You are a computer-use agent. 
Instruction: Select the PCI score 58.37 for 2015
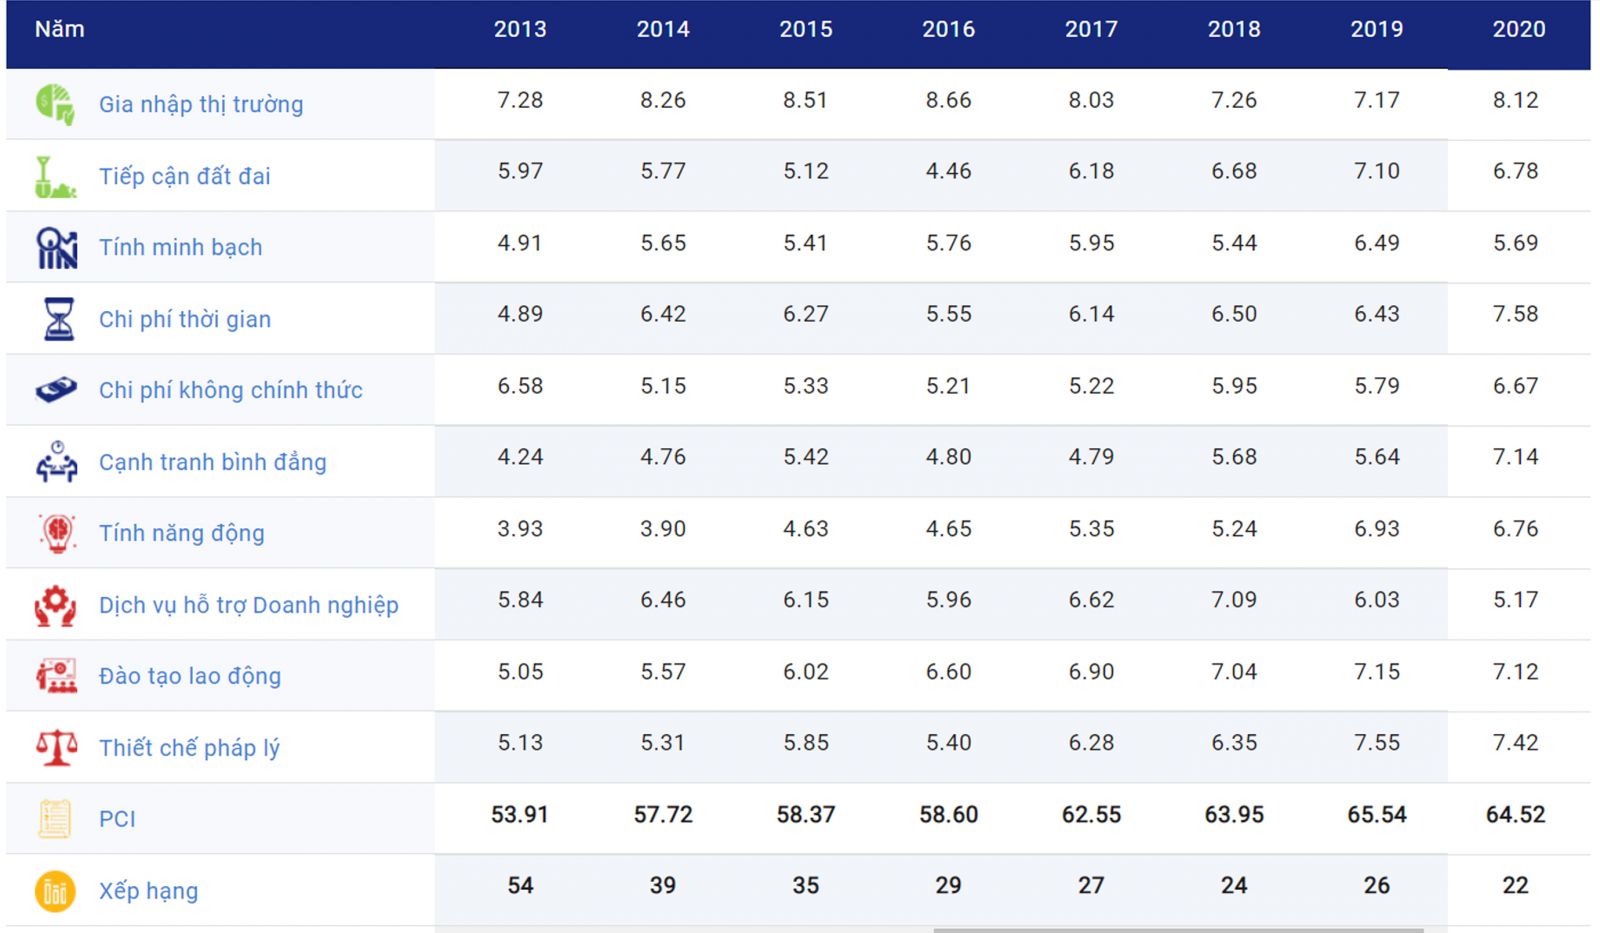pos(806,815)
